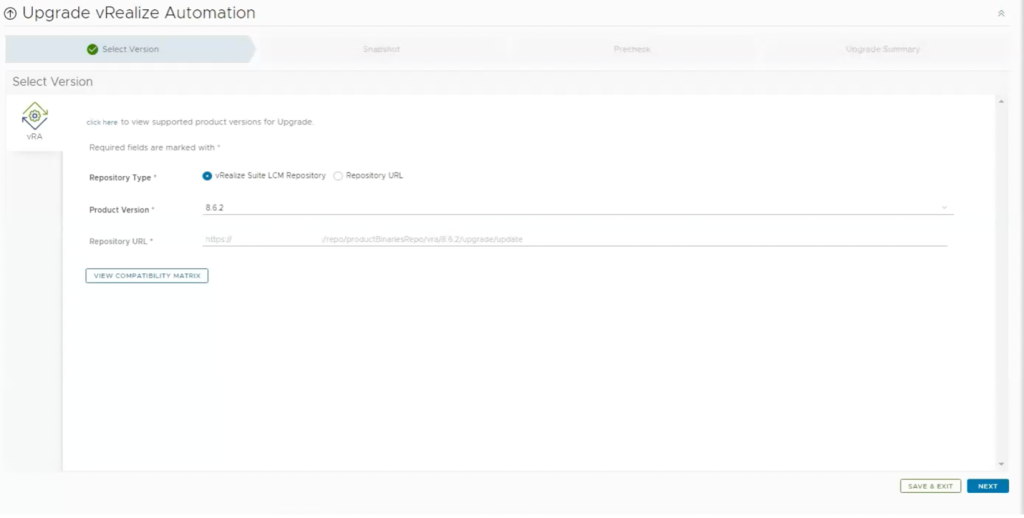The height and width of the screenshot is (518, 1024).
Task: Click 'Required fields are marked with' text
Action: pyautogui.click(x=152, y=148)
